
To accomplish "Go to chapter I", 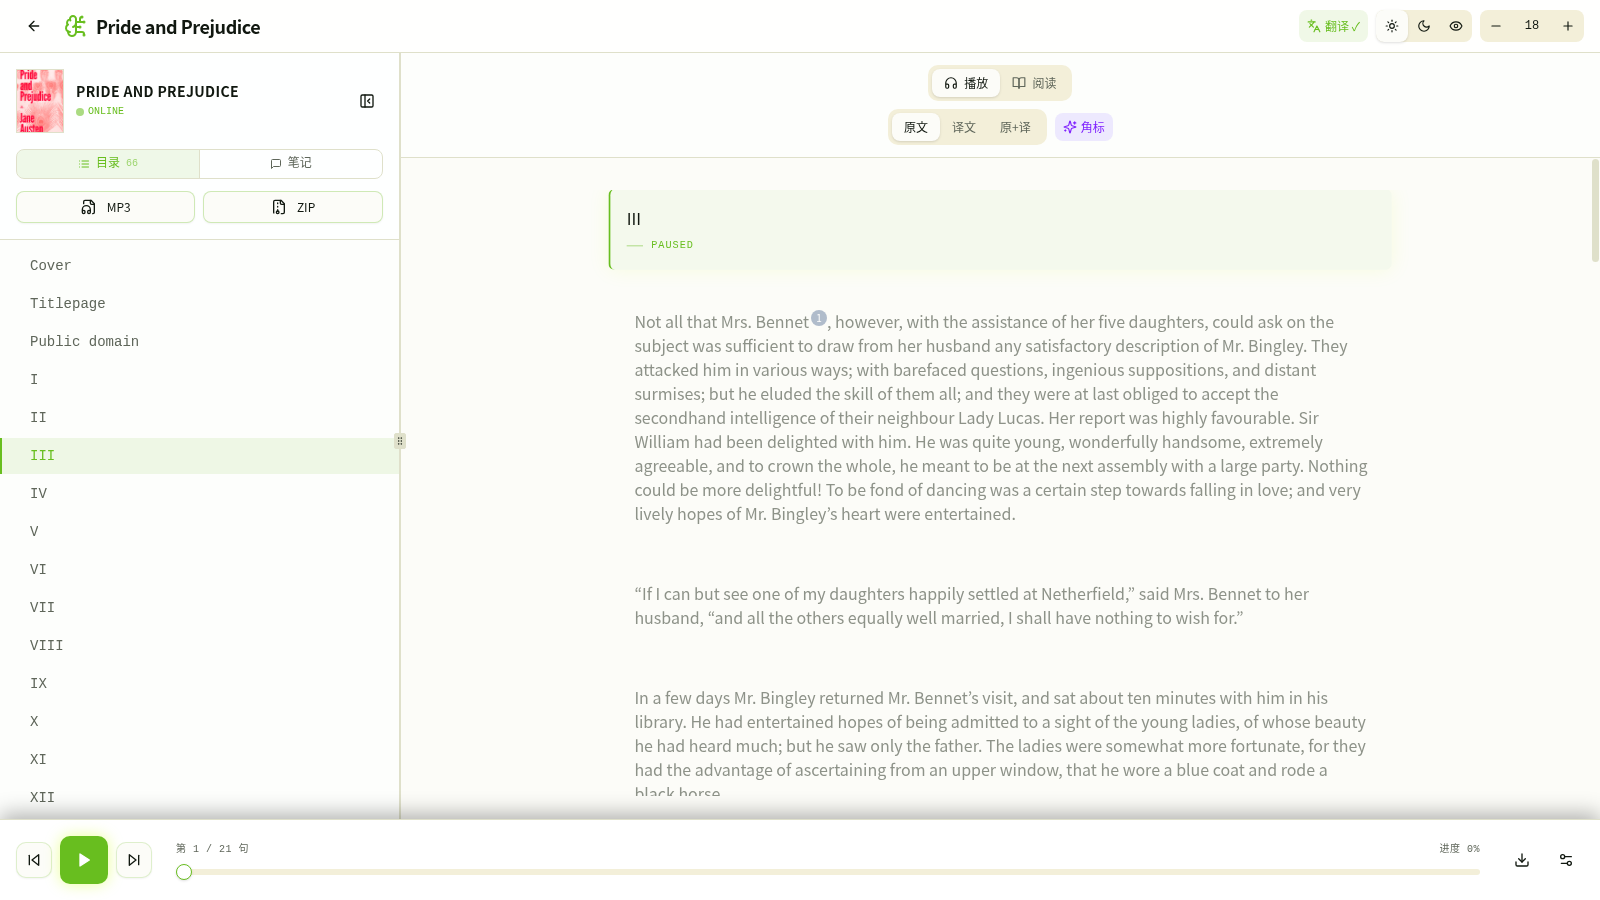I will pos(200,379).
